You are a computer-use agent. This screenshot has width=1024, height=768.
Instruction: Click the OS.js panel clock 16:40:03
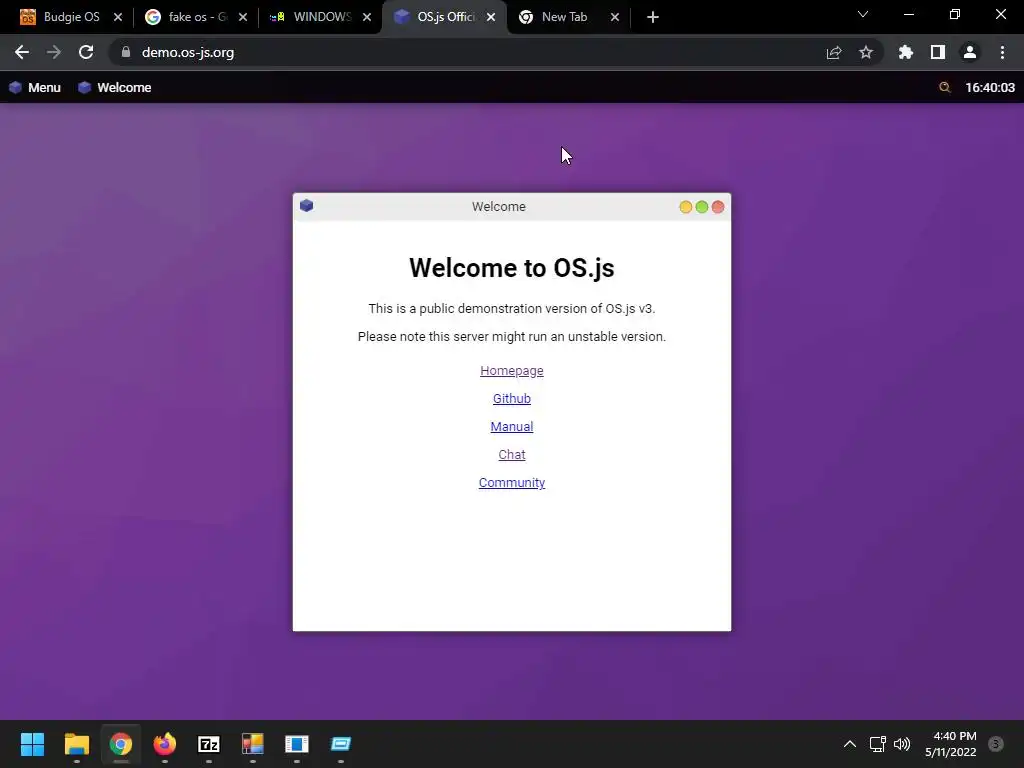coord(989,88)
